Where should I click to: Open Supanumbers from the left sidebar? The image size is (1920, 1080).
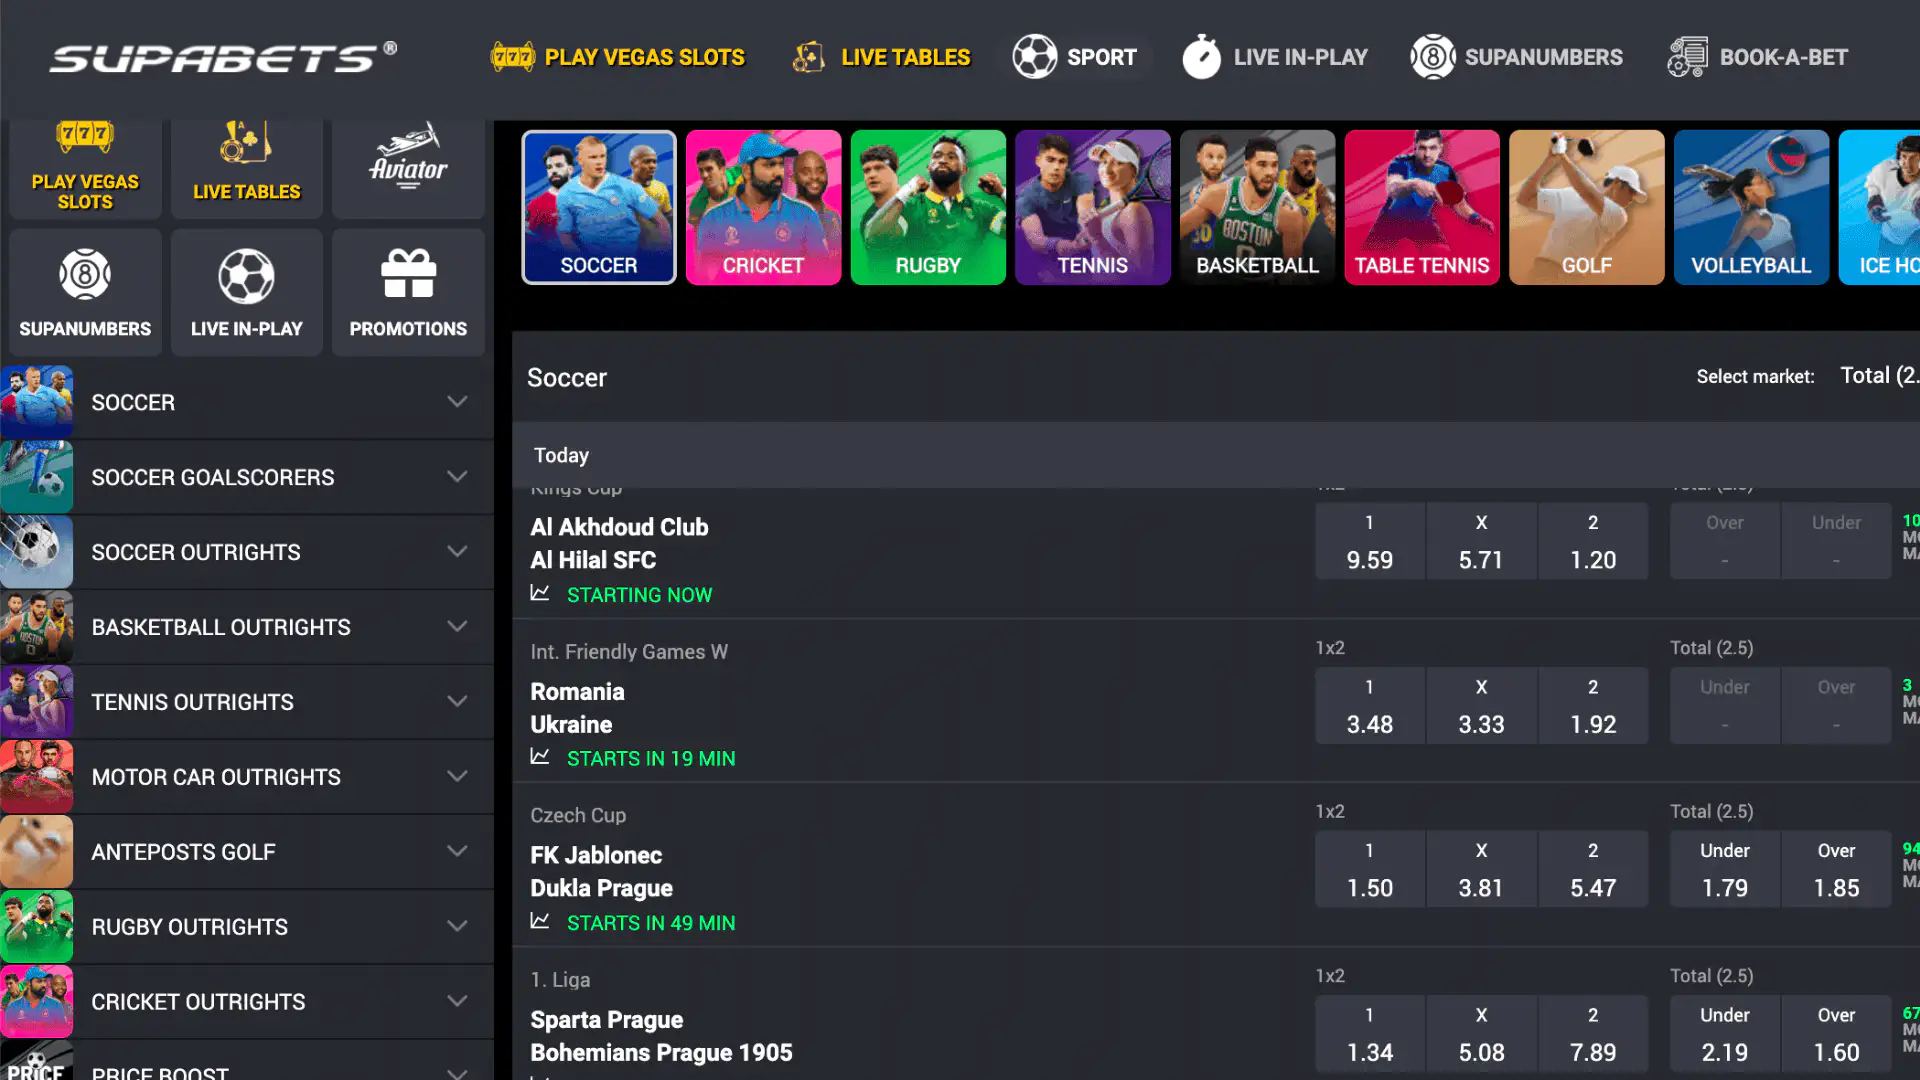tap(84, 291)
